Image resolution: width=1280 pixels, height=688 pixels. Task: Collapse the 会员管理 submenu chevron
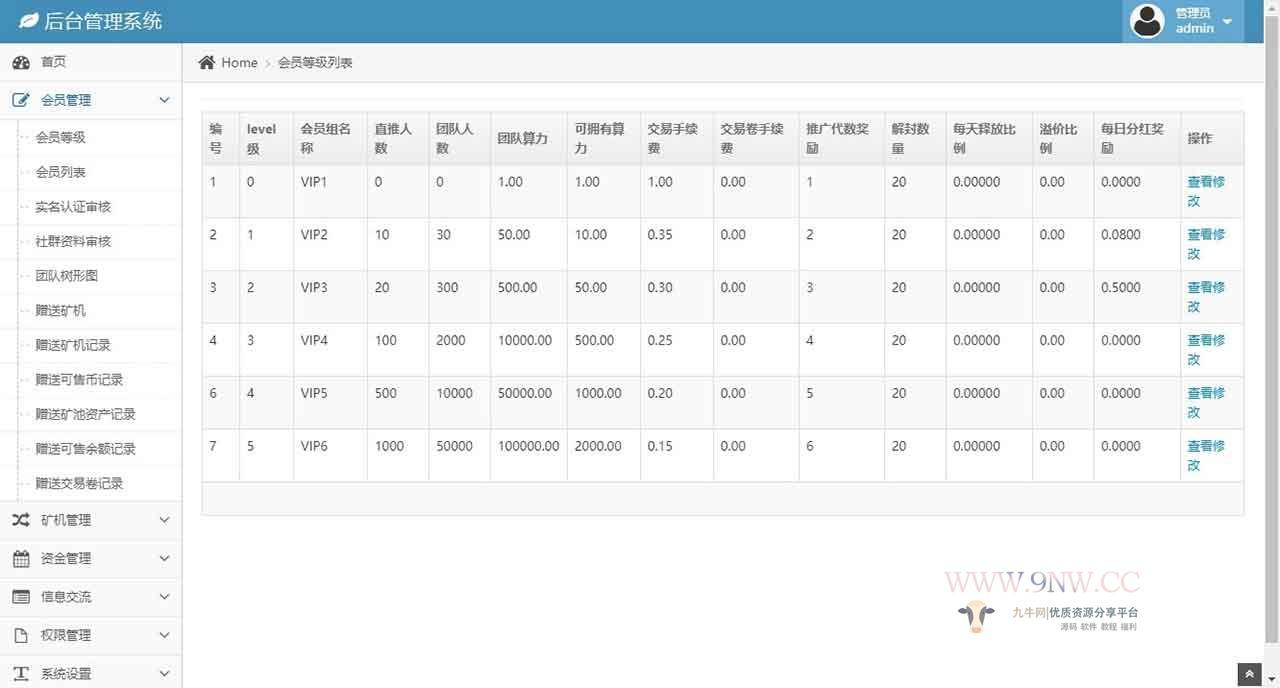164,100
